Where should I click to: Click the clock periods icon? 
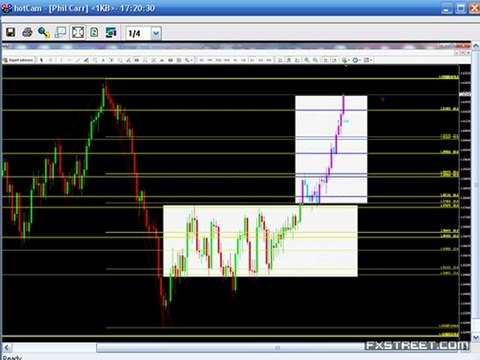tap(355, 60)
